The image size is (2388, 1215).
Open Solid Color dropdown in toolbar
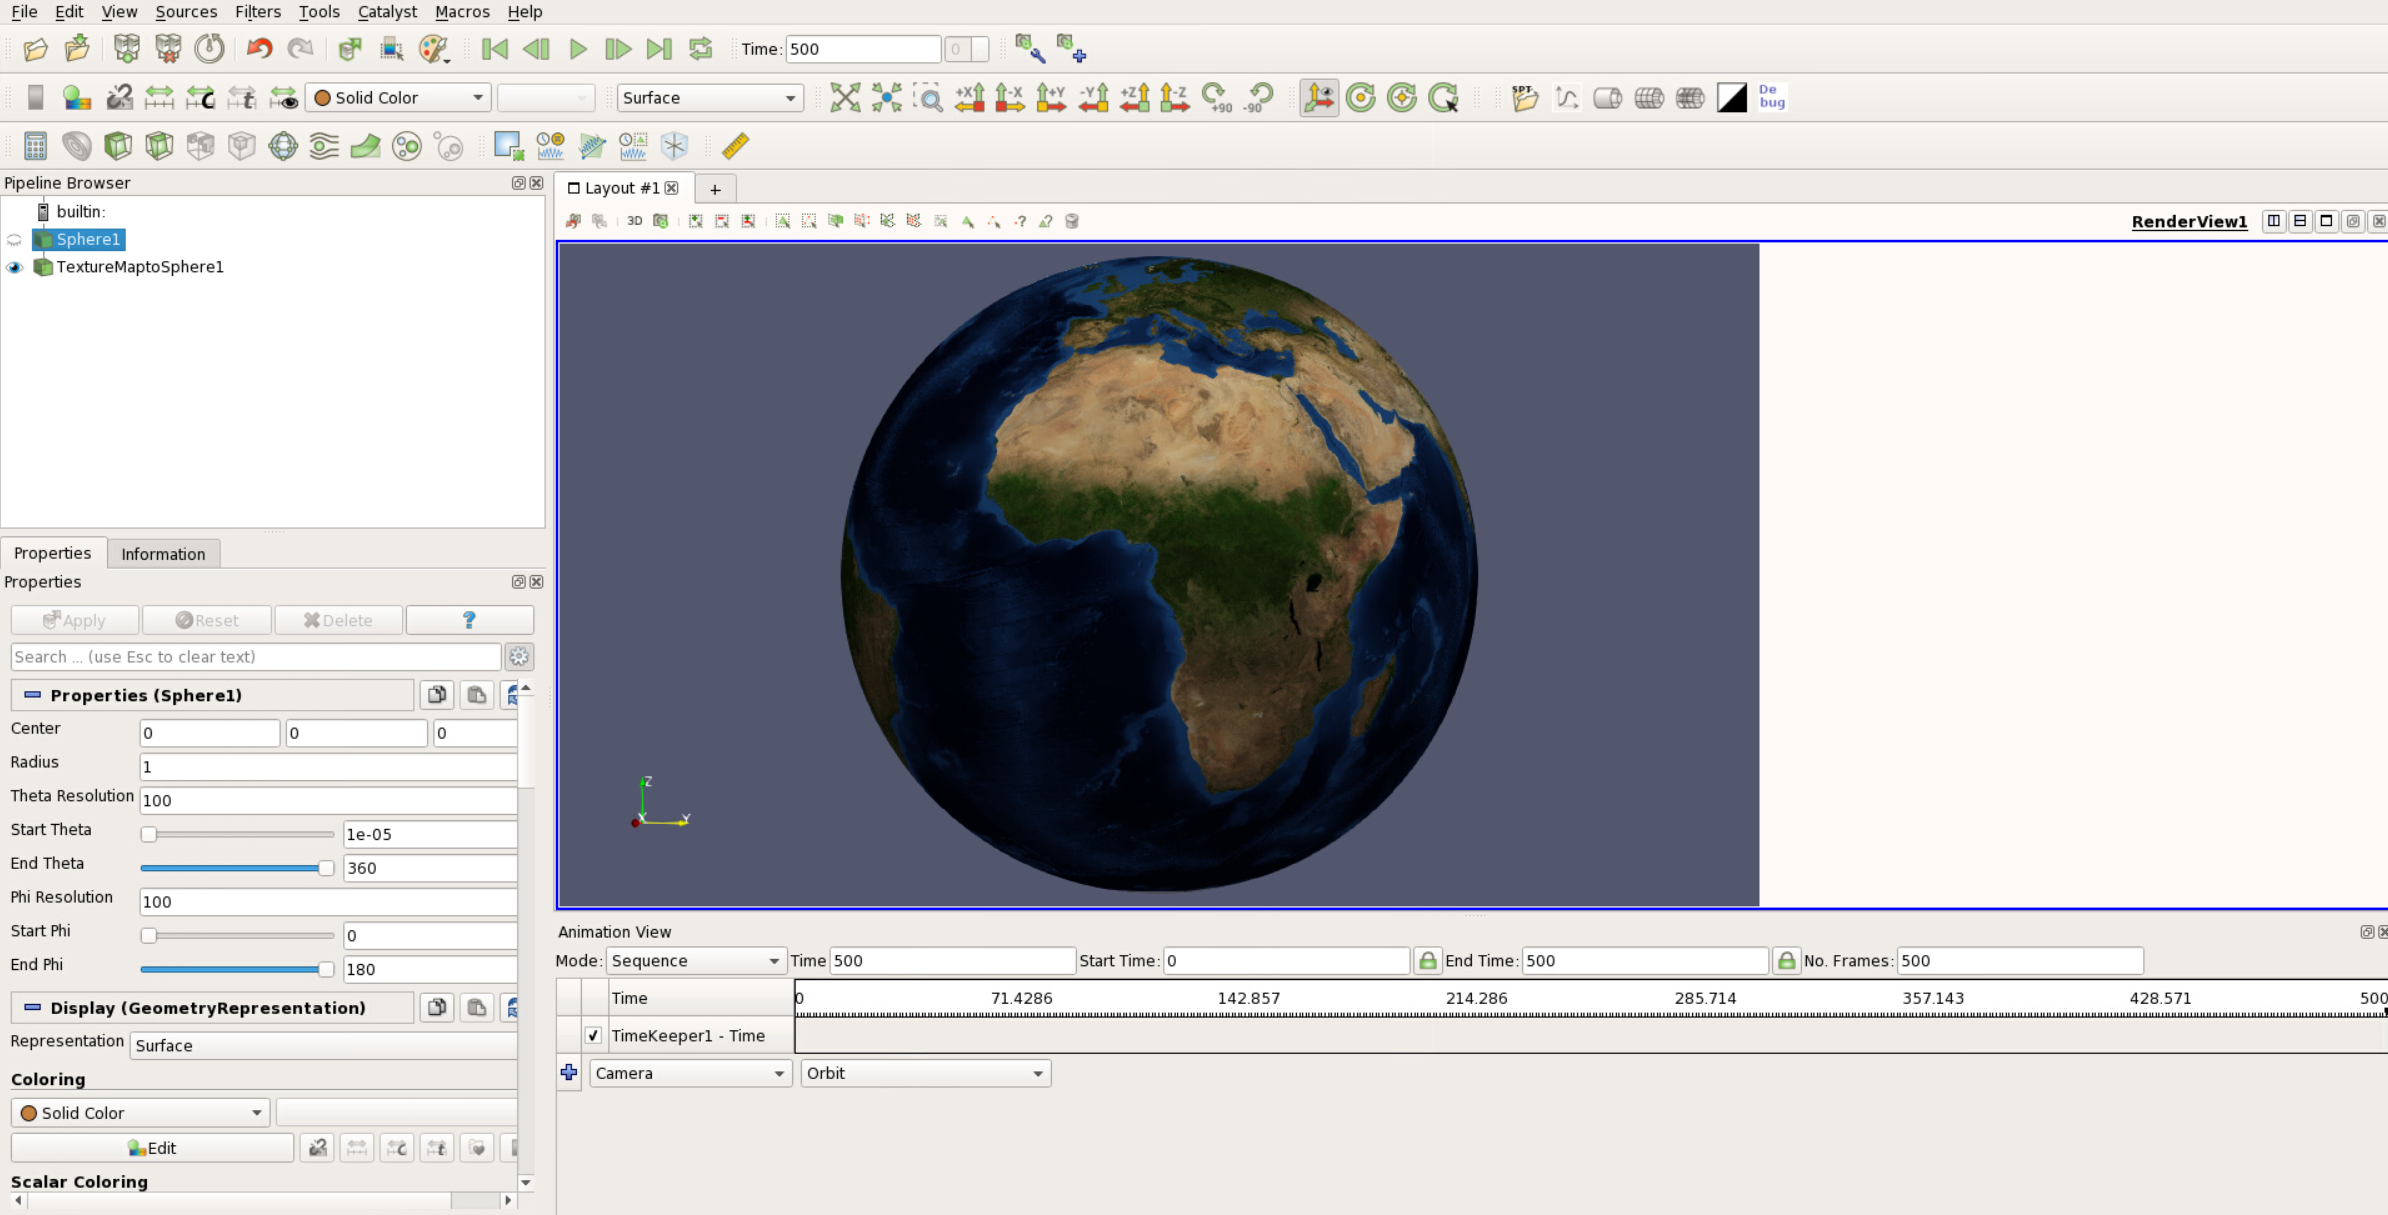[x=398, y=98]
